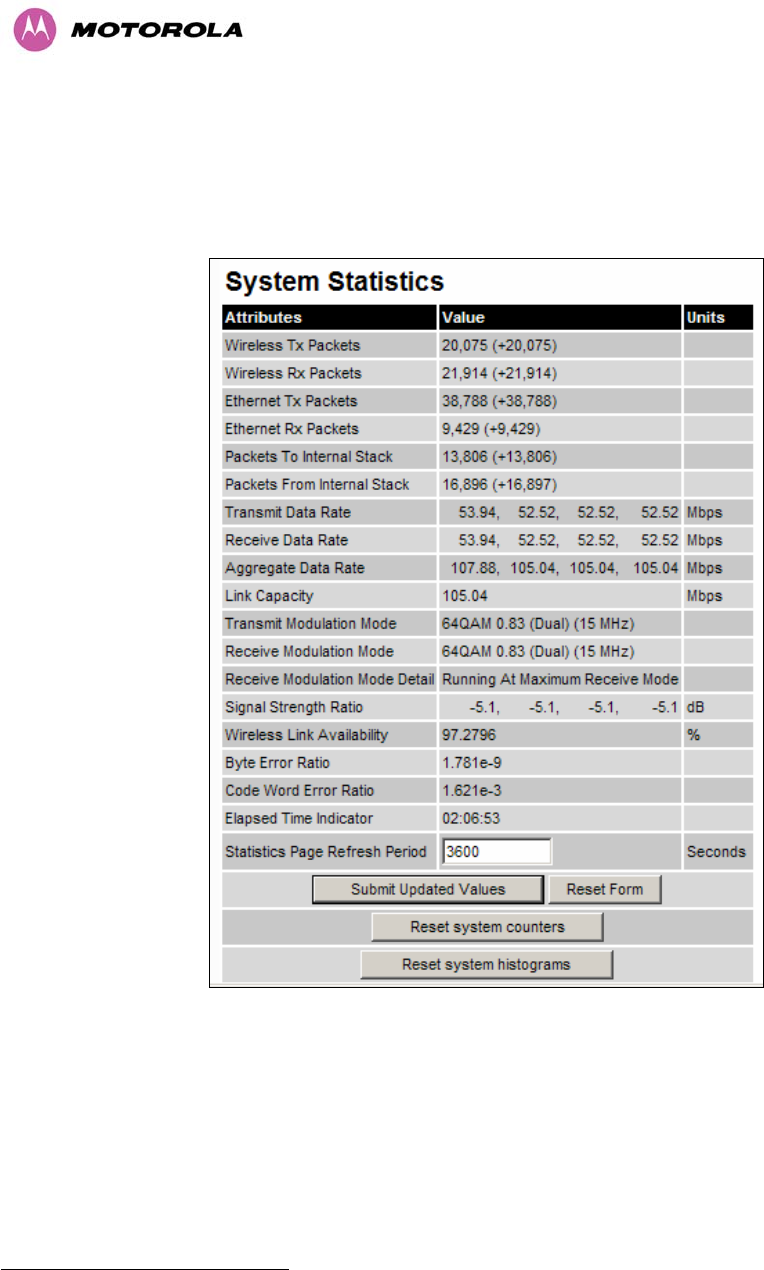764x1270 pixels.
Task: Click the Value column header
Action: tap(463, 318)
